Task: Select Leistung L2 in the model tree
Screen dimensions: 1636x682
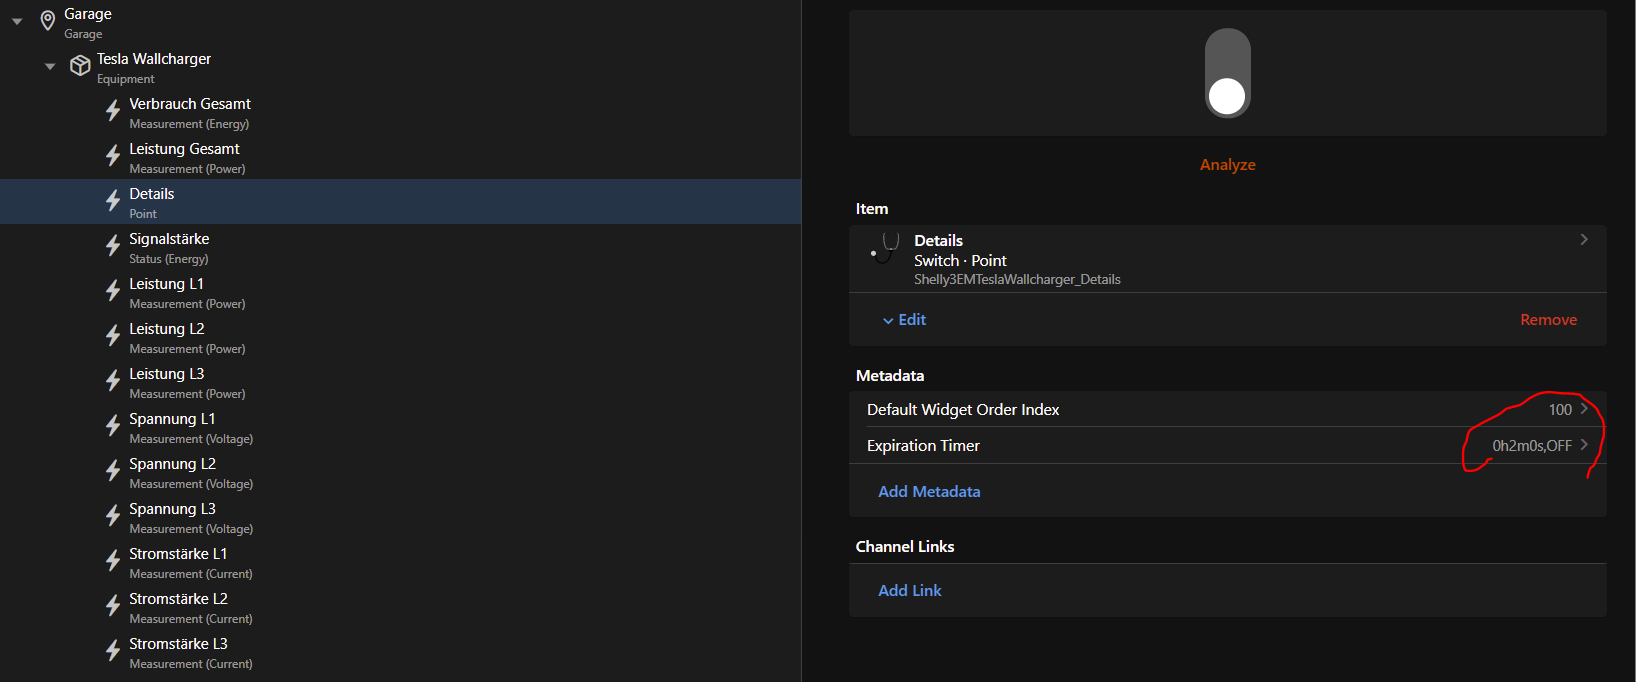Action: coord(167,337)
